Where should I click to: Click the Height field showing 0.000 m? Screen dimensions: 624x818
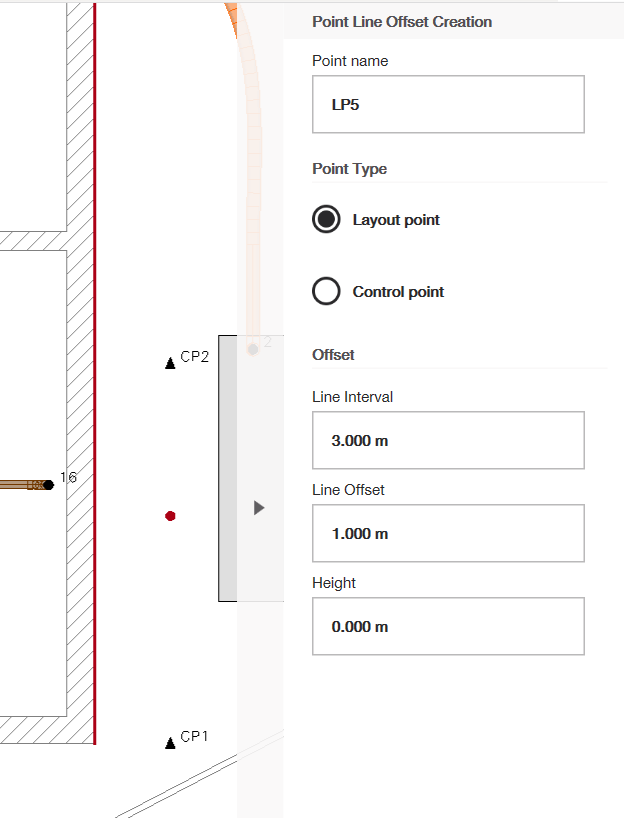(448, 626)
